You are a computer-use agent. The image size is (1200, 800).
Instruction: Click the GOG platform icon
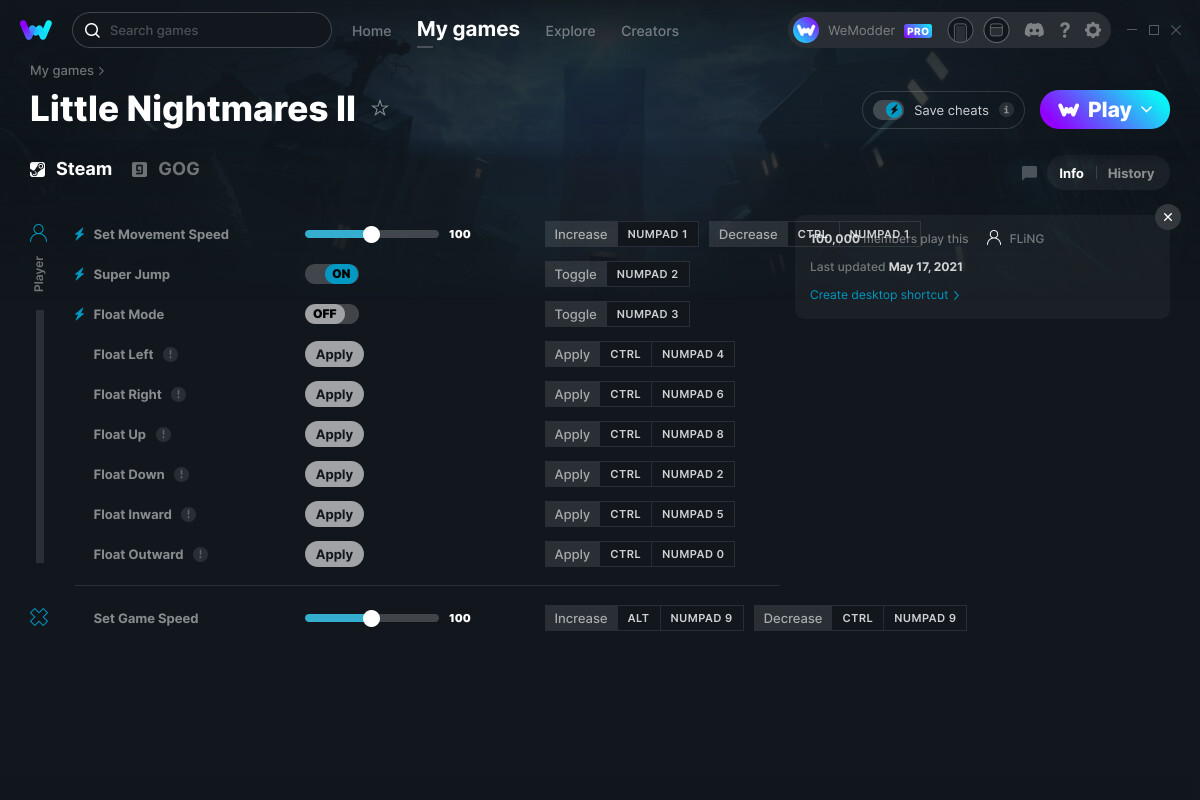[140, 169]
